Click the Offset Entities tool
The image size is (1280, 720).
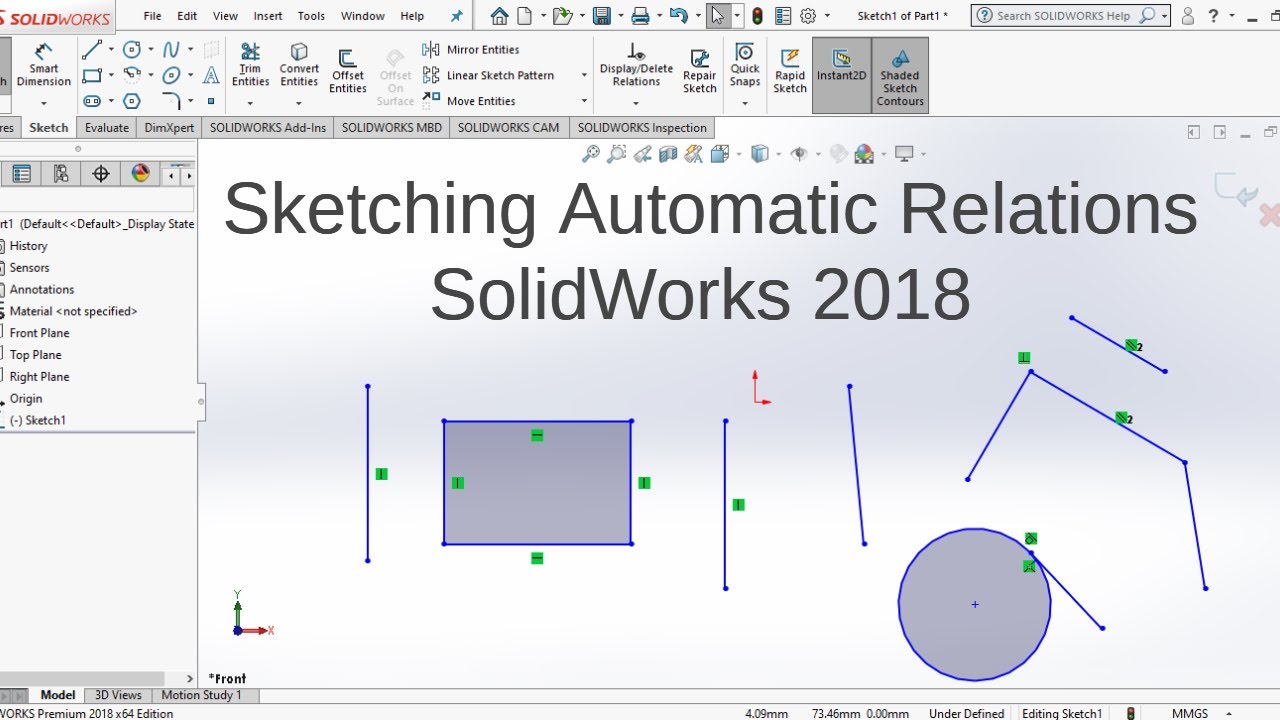(347, 72)
